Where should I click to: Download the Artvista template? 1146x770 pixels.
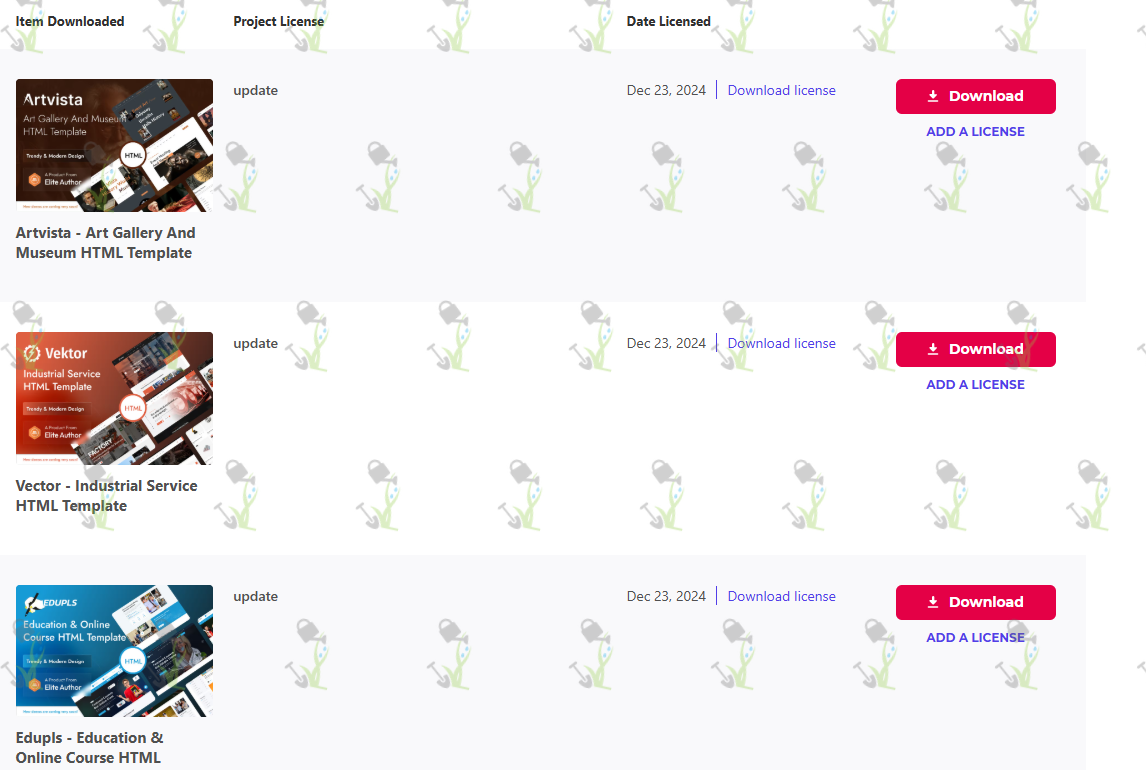(976, 96)
